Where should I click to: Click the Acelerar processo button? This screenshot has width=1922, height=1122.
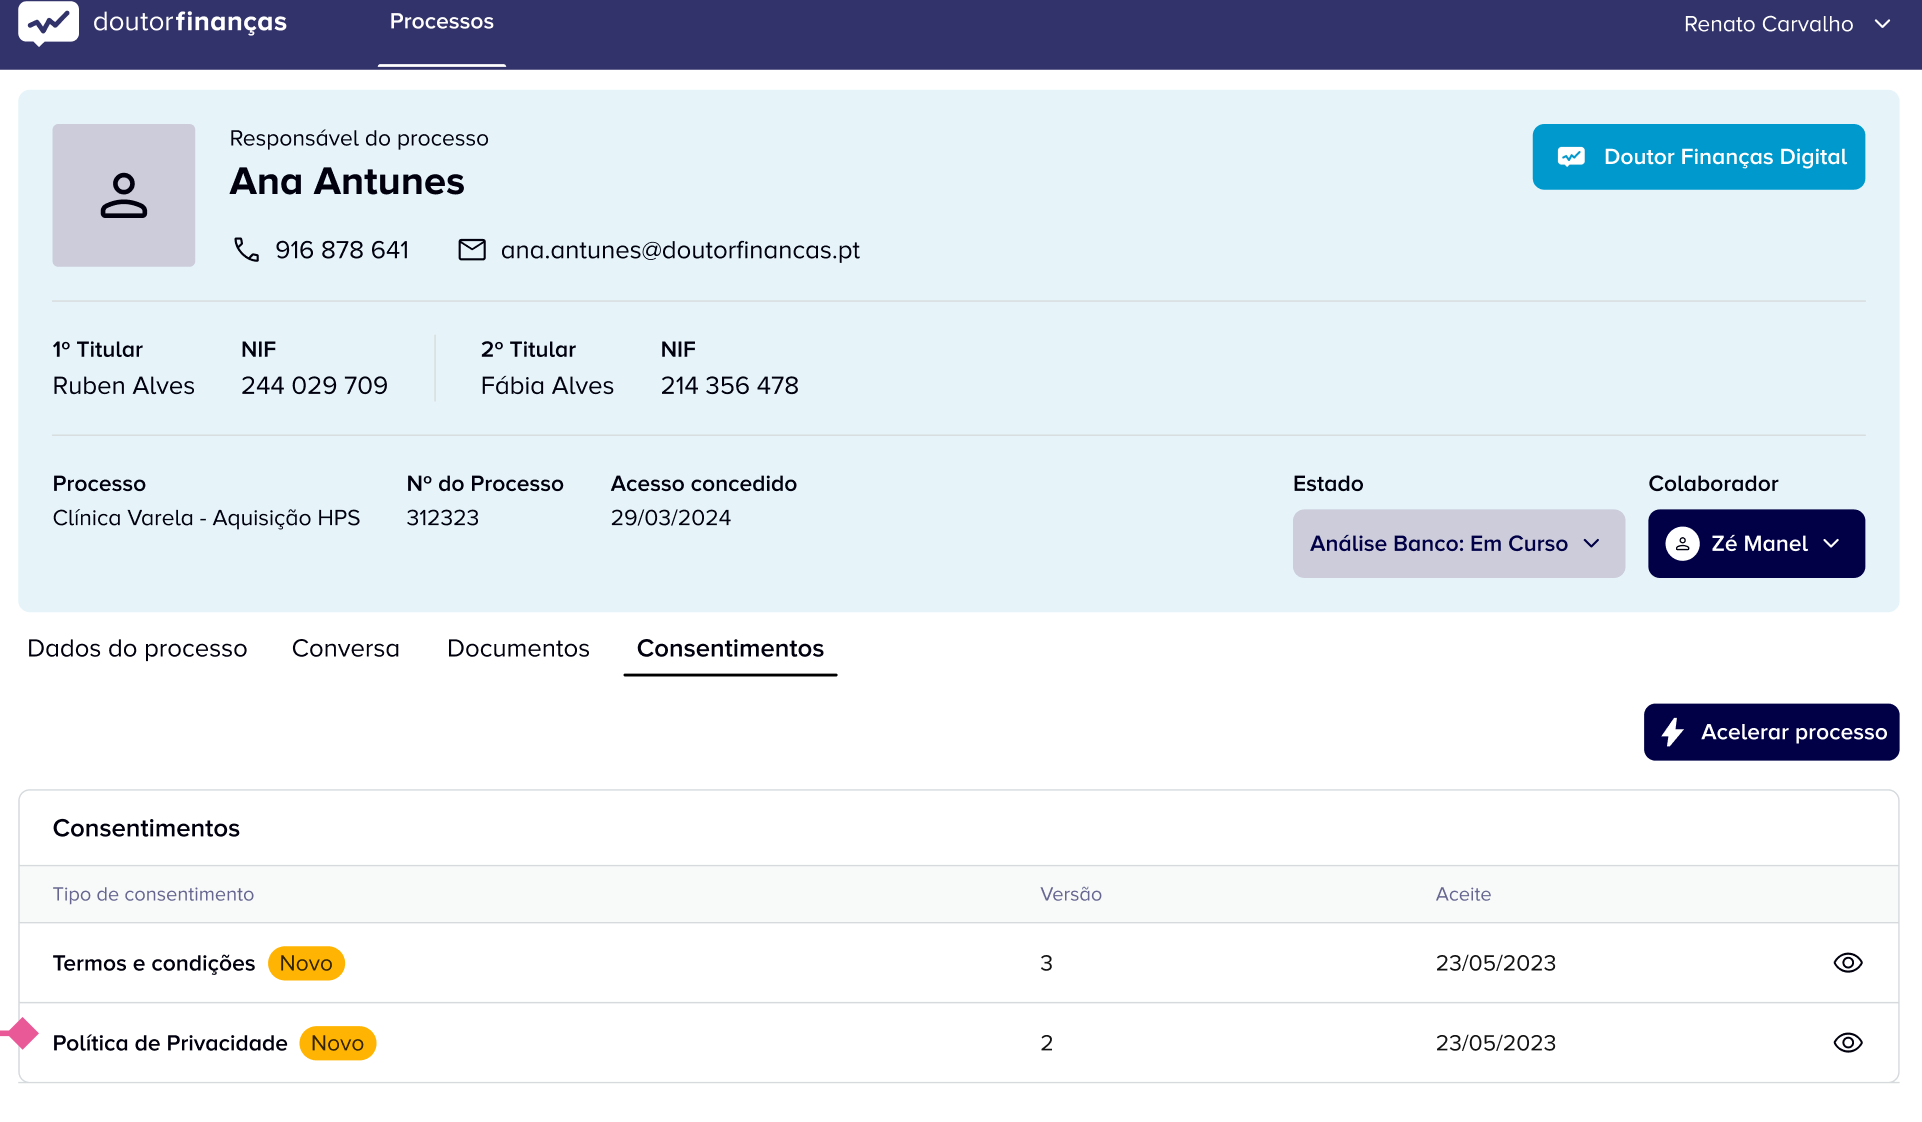point(1770,732)
